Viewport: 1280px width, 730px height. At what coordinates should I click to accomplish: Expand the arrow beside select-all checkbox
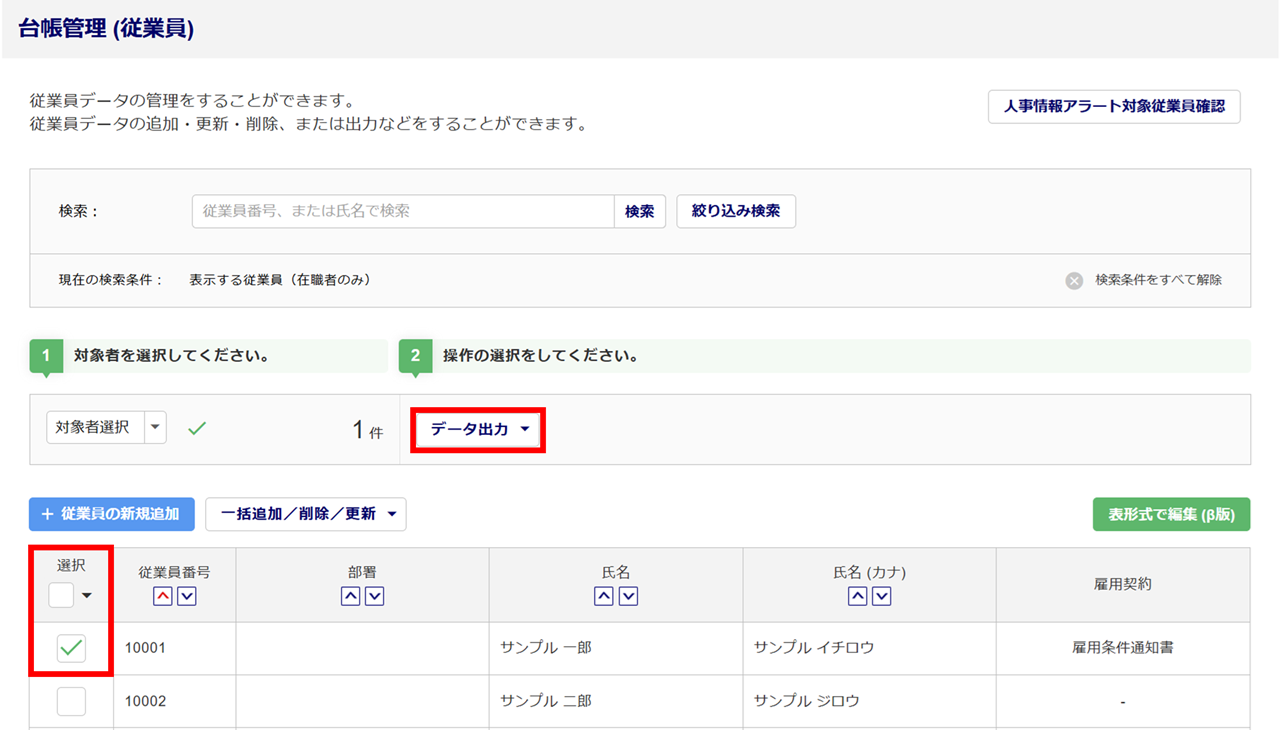pos(87,596)
